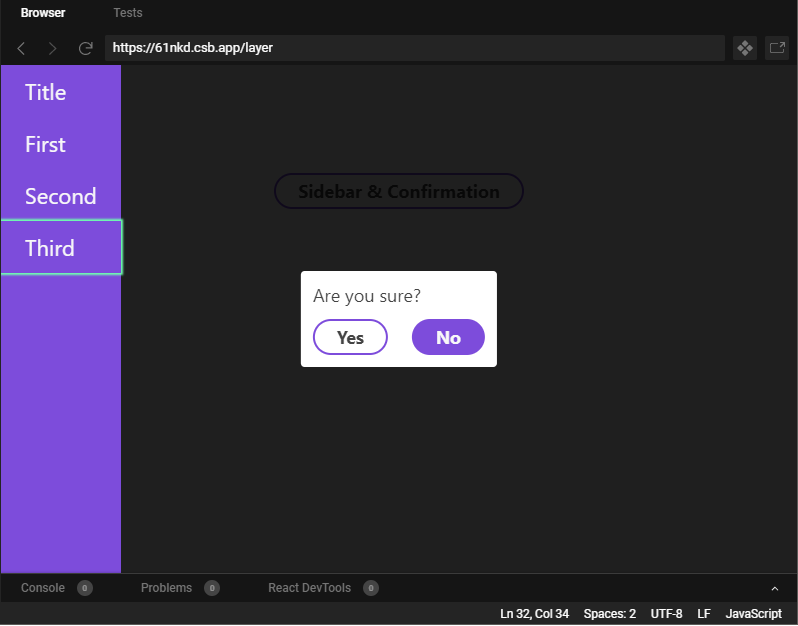Expand the bottom panel with chevron
Screen dimensions: 798x626
(775, 589)
